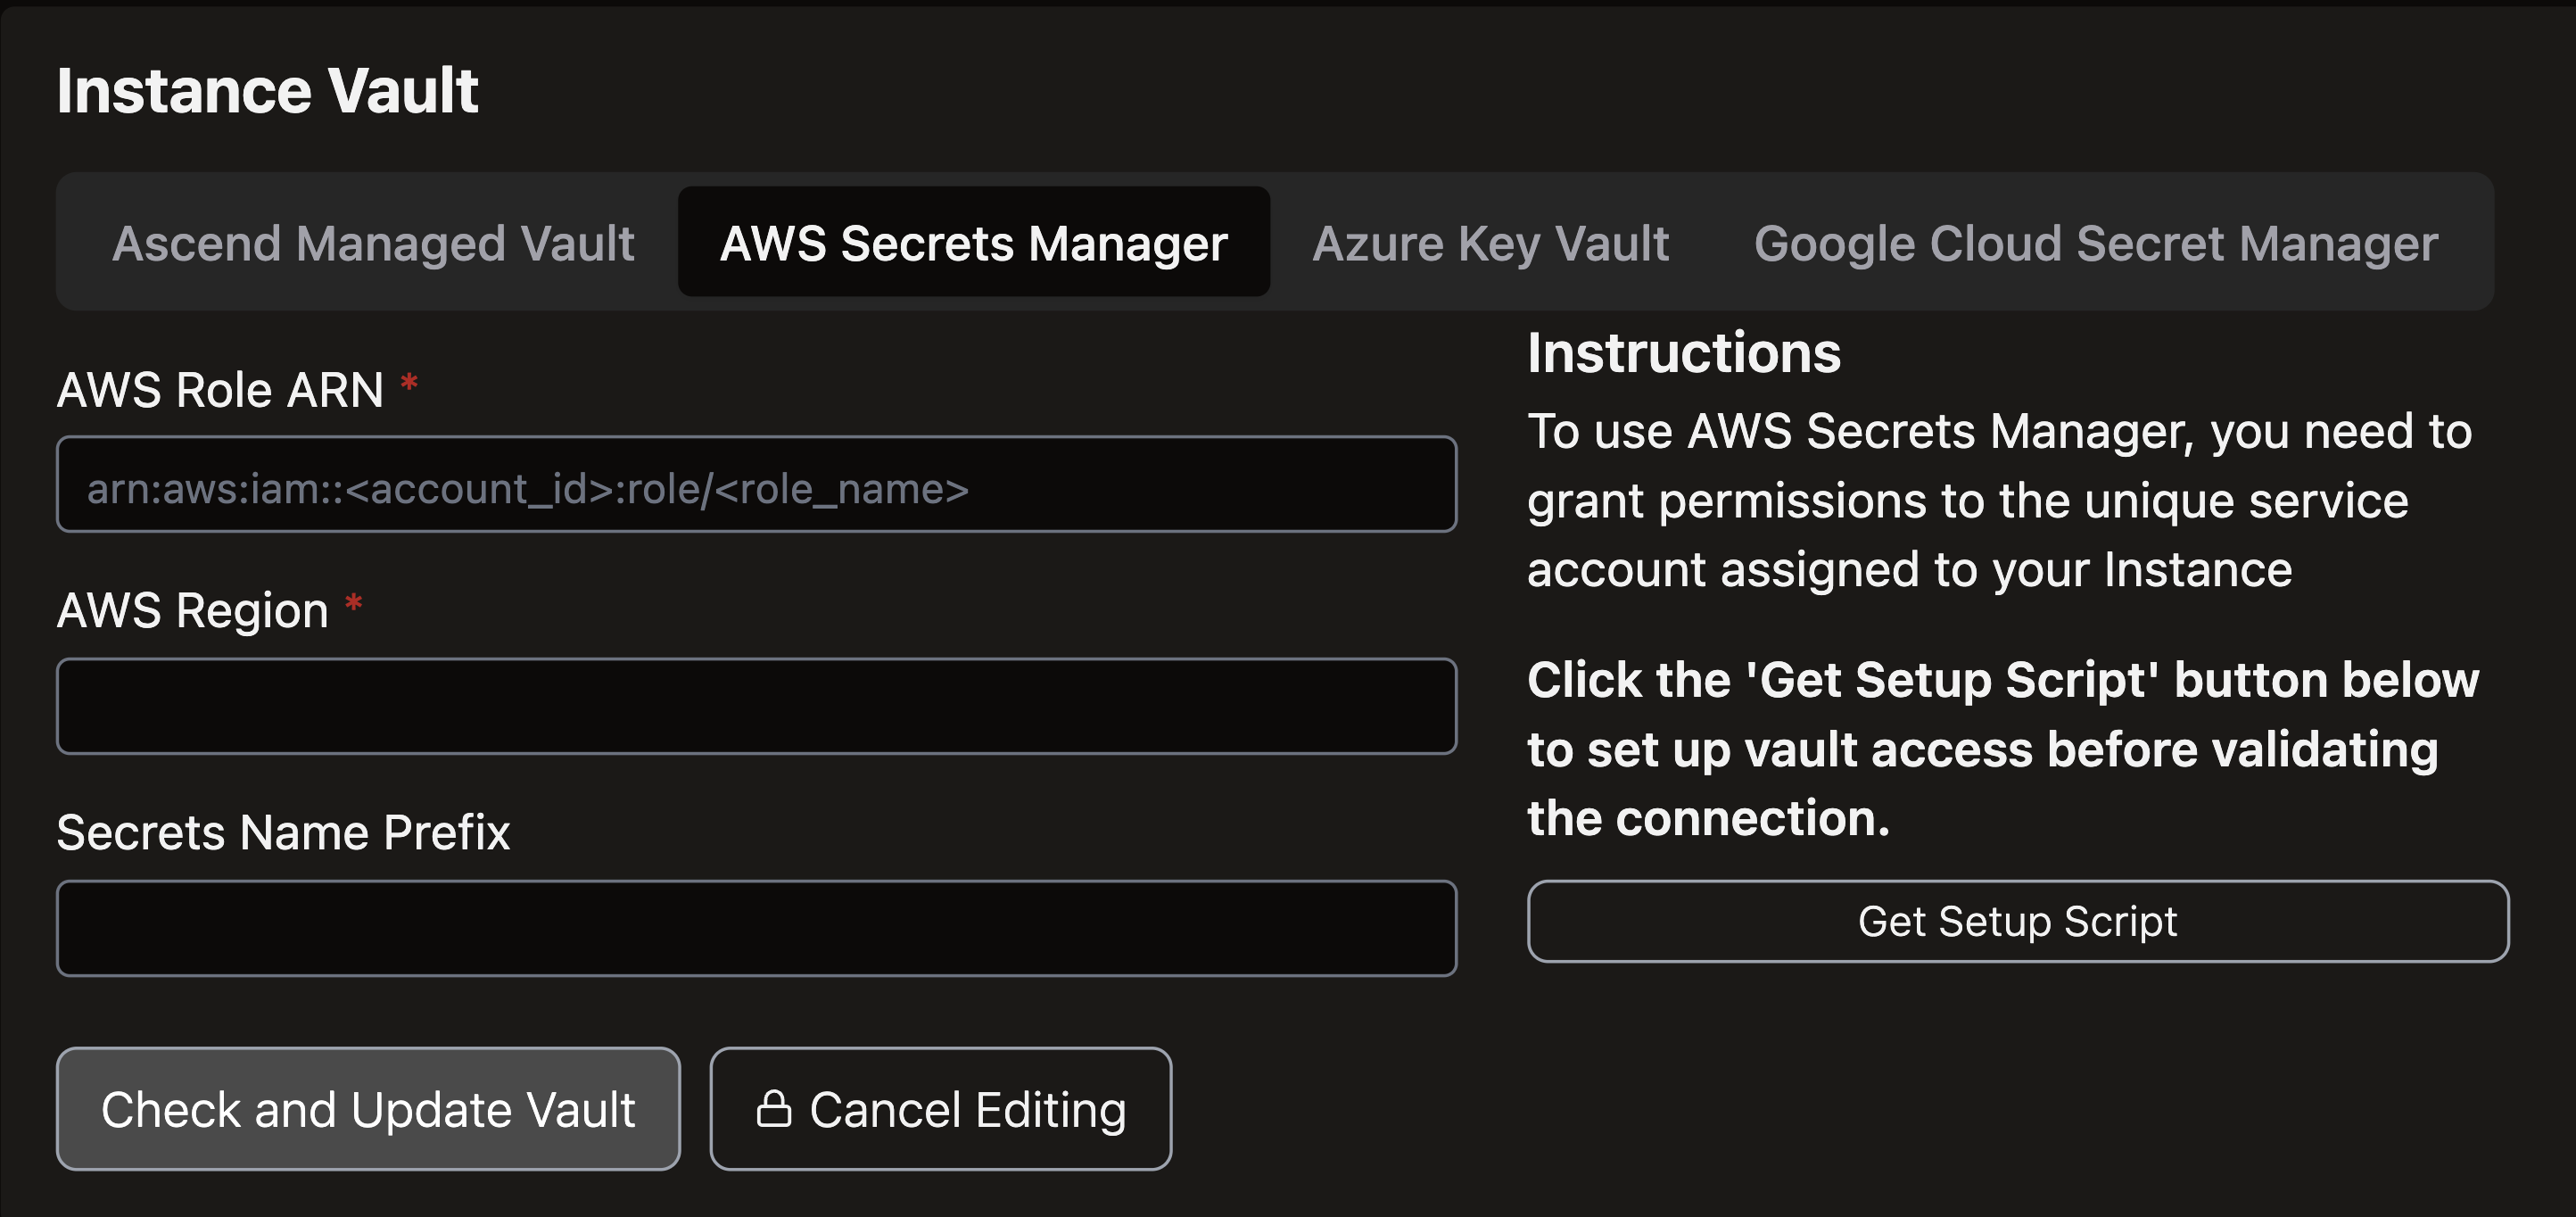Viewport: 2576px width, 1217px height.
Task: Click the bold 'Get Setup Script' instruction text
Action: click(2002, 749)
